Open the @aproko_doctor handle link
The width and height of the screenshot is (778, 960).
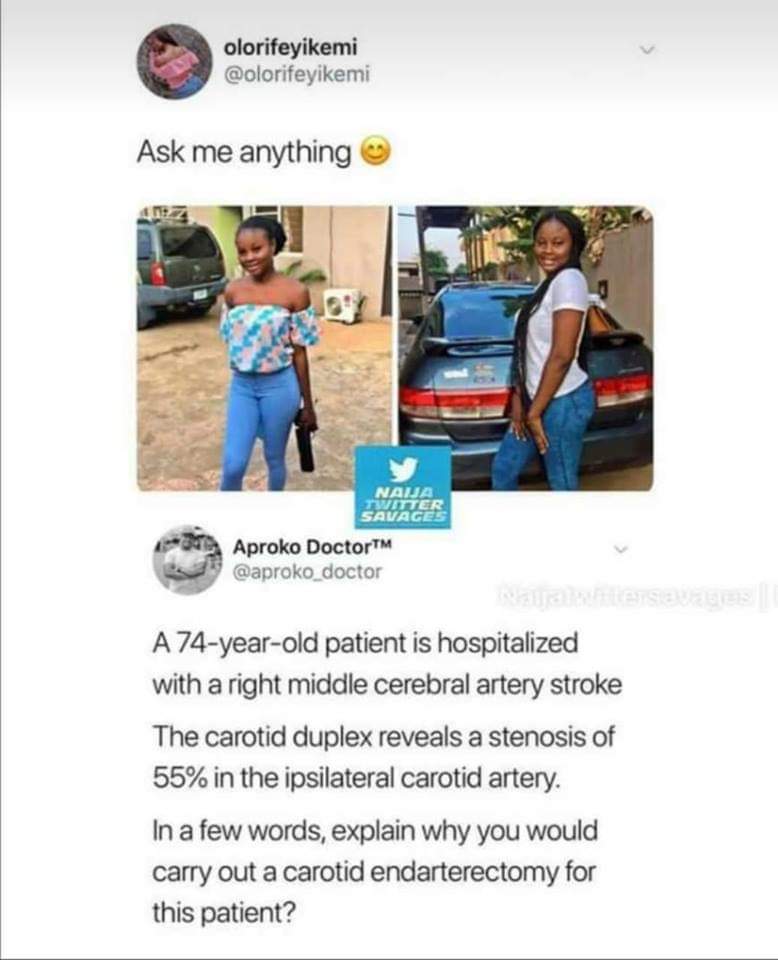coord(307,571)
